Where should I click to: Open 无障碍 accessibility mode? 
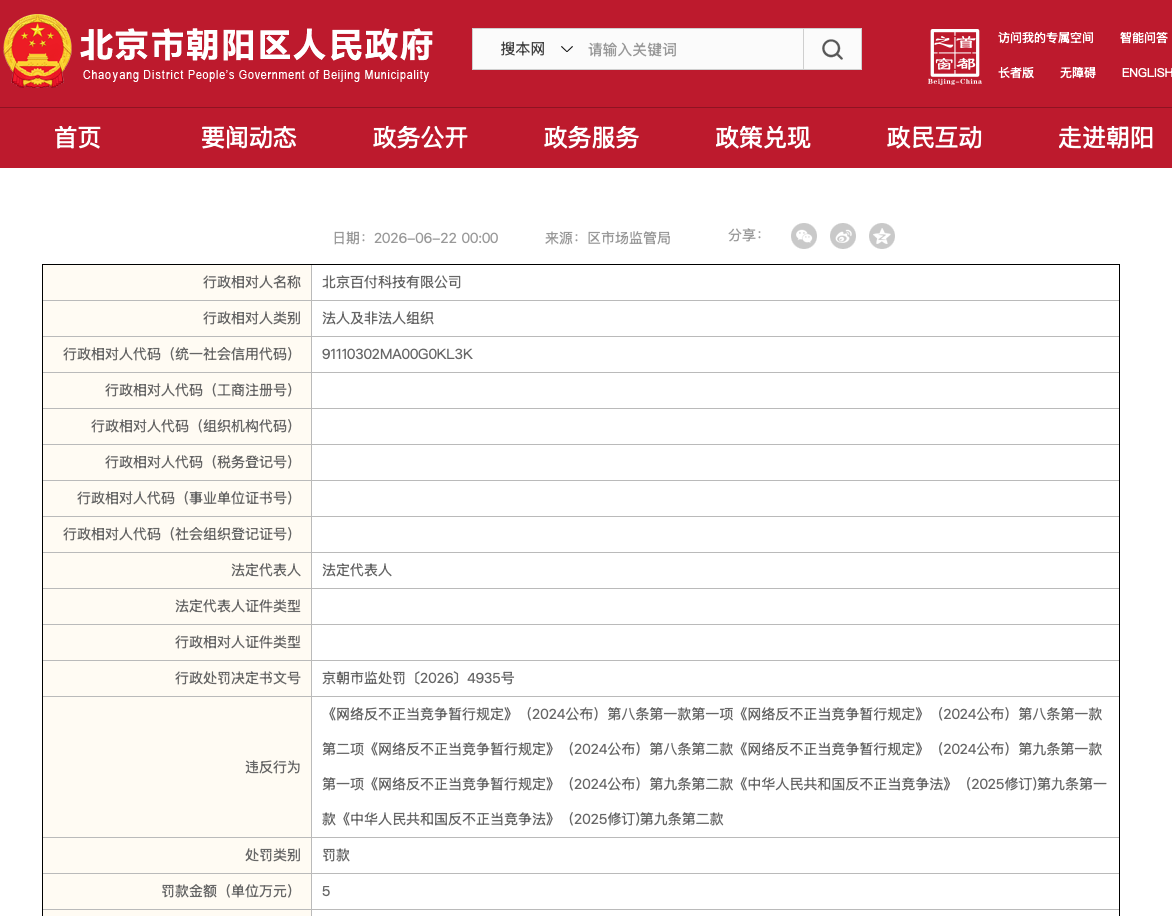click(x=1077, y=72)
